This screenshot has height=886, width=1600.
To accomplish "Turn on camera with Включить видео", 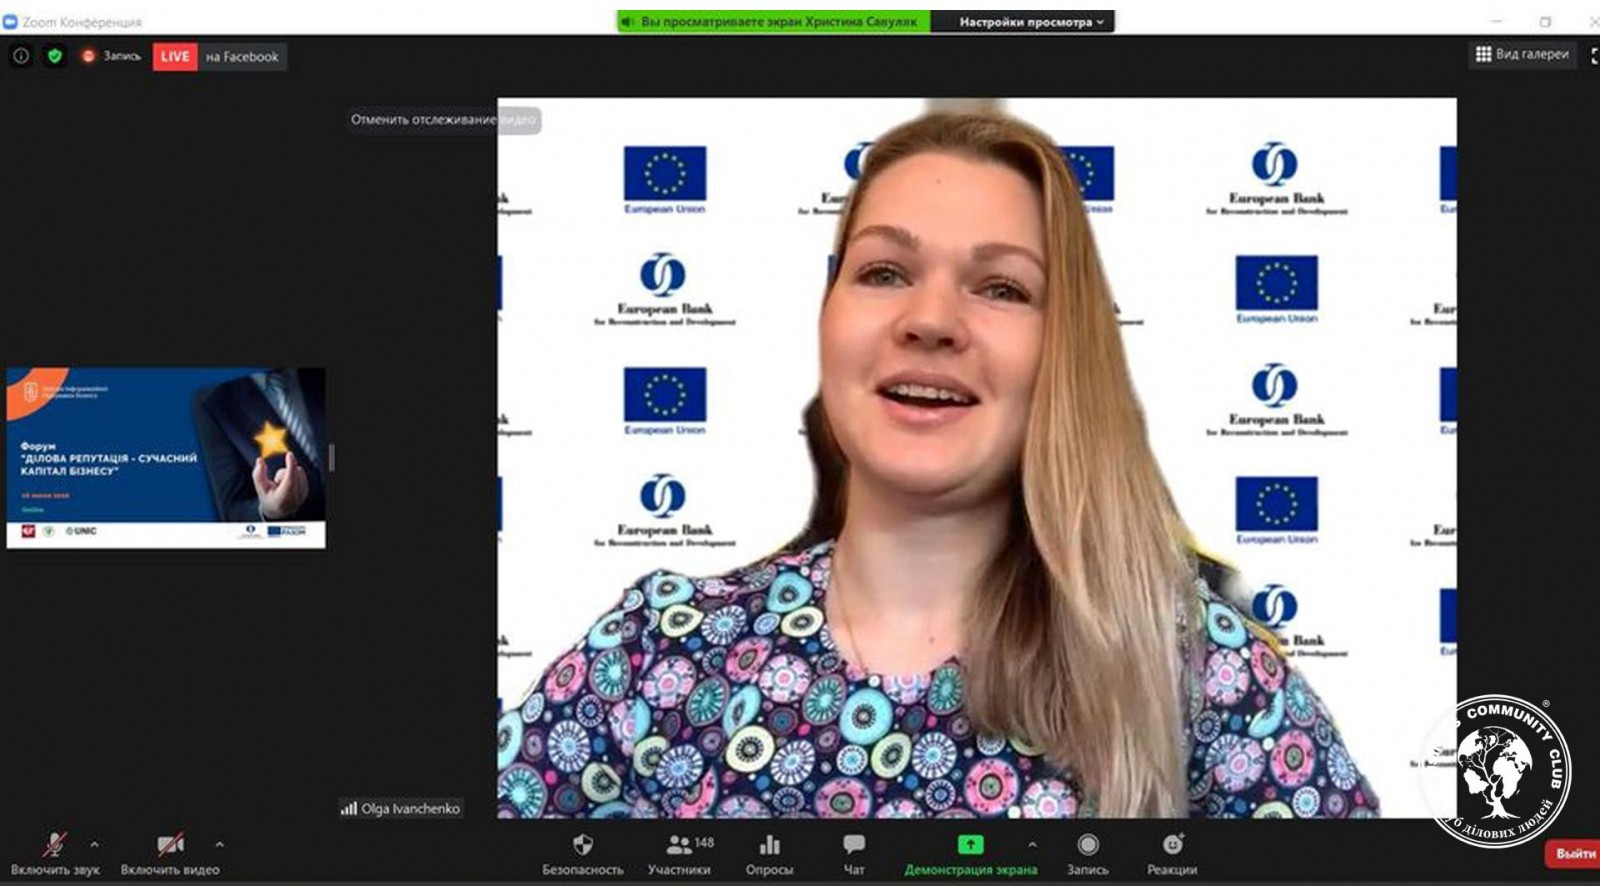I will pos(170,855).
